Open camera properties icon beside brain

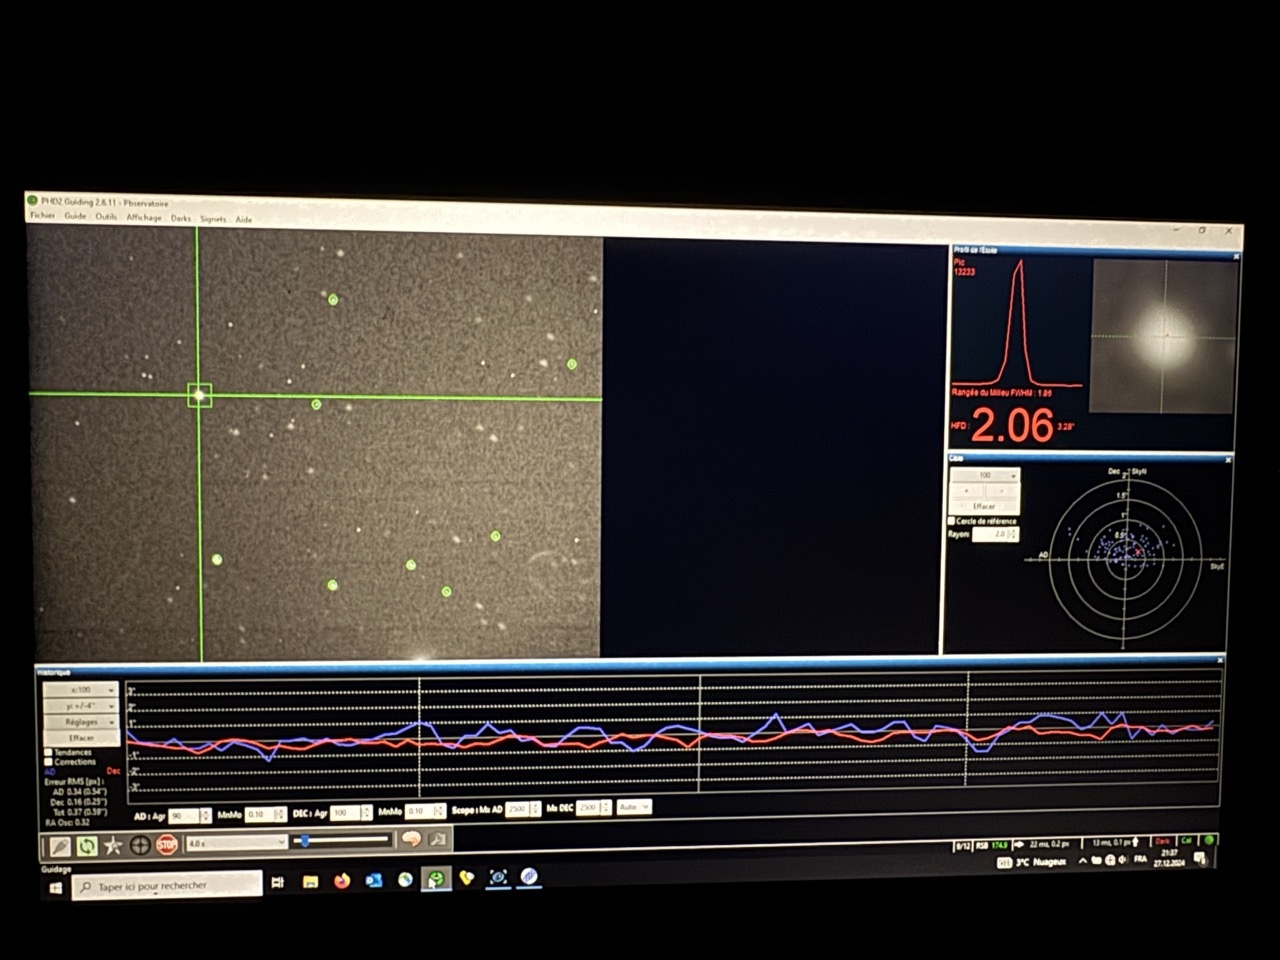pyautogui.click(x=437, y=839)
